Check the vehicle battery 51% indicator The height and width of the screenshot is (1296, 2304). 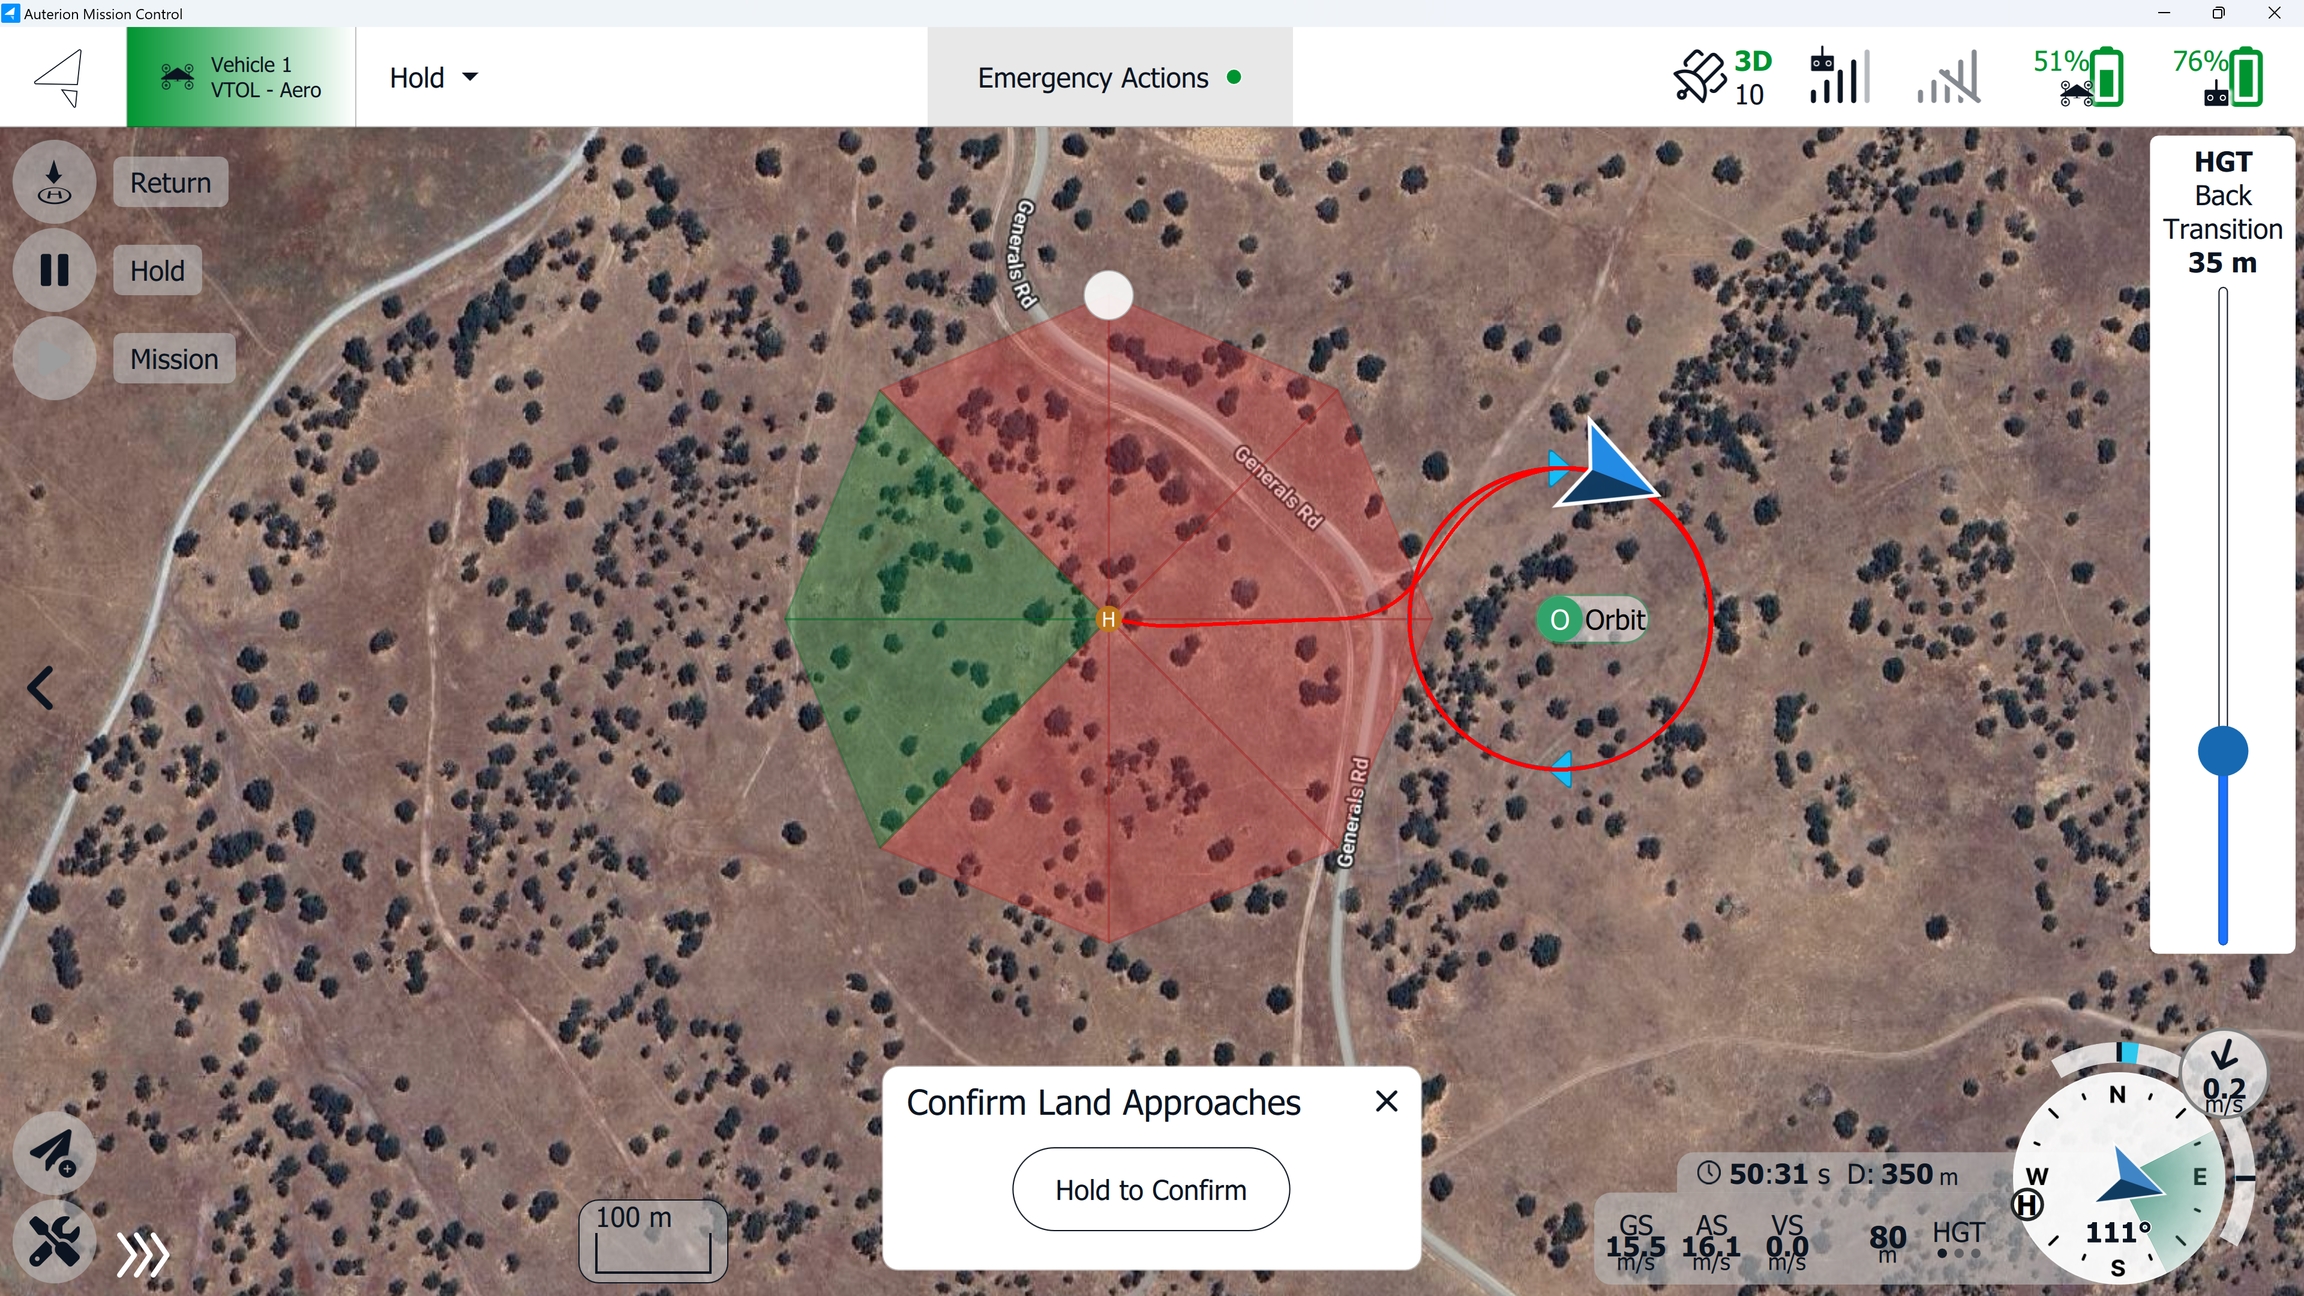click(x=2078, y=77)
